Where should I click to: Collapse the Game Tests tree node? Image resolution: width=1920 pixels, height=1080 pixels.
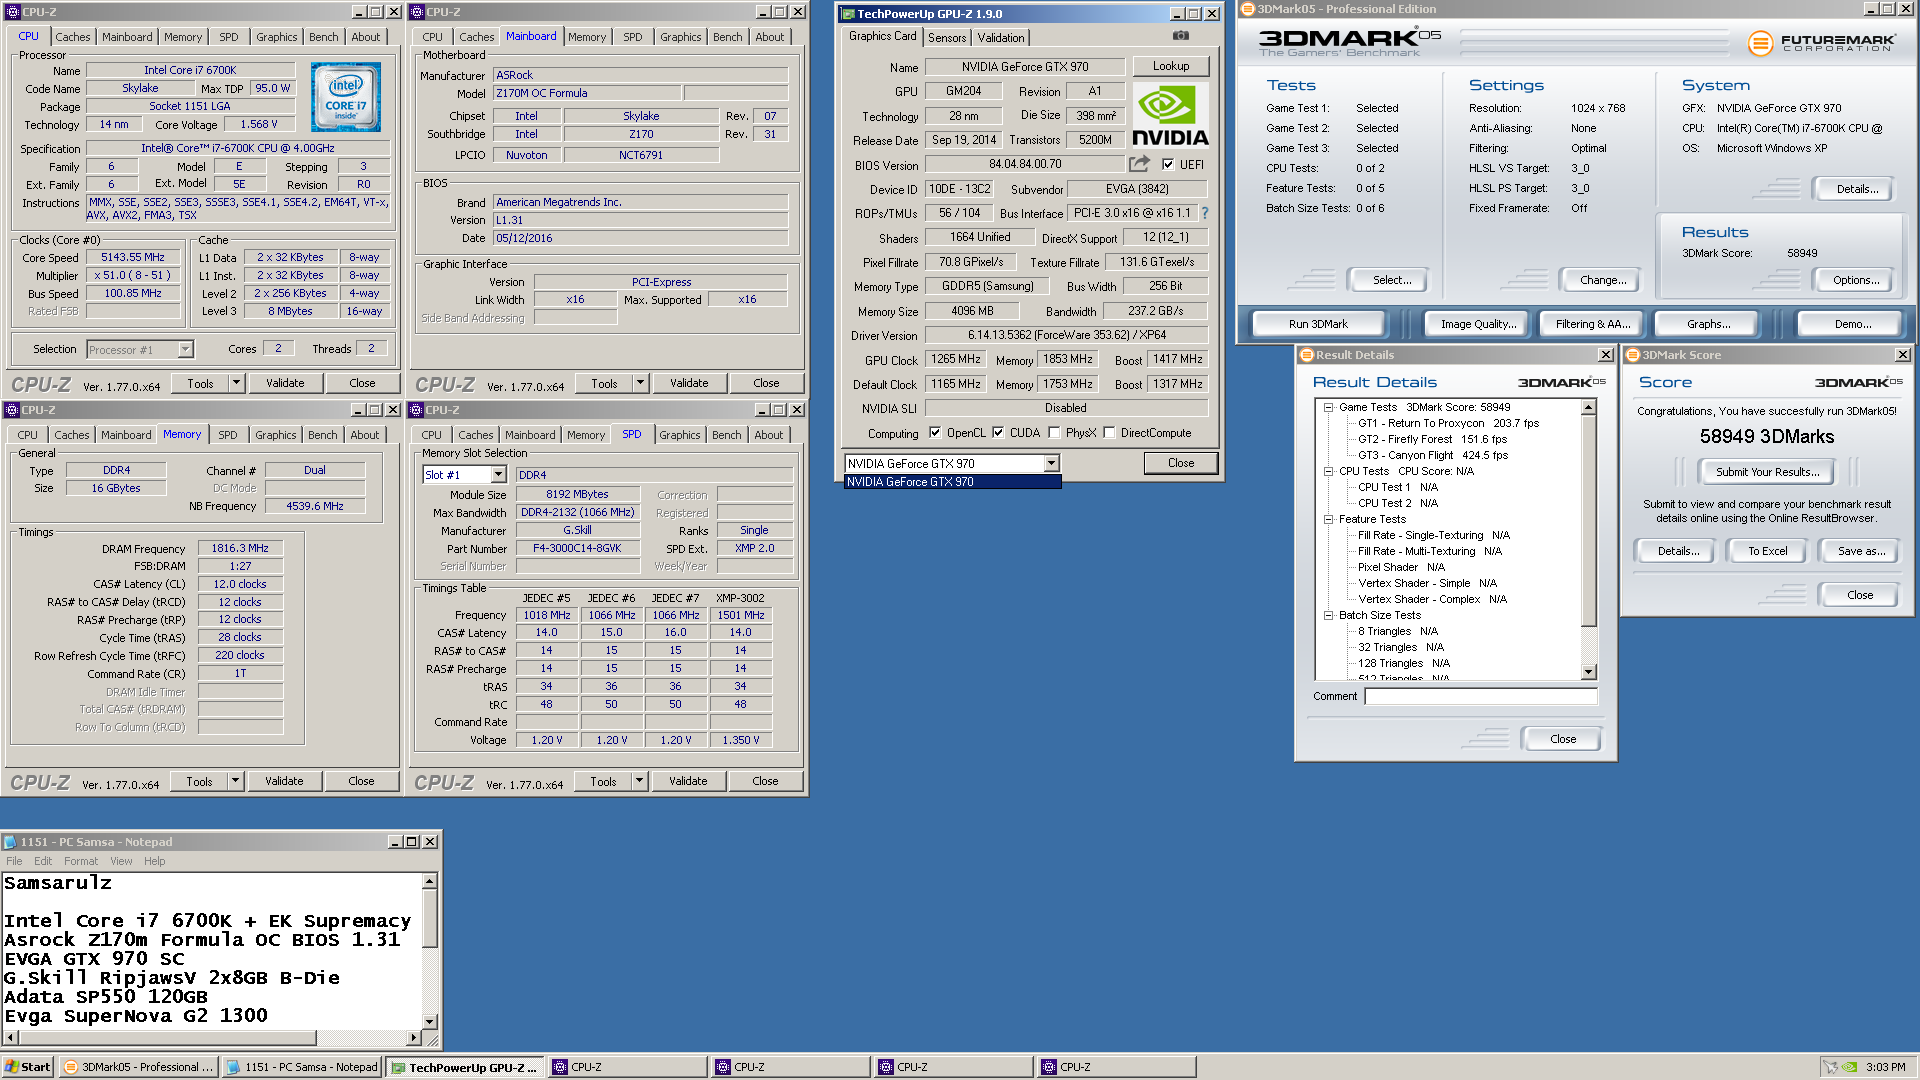tap(1328, 407)
